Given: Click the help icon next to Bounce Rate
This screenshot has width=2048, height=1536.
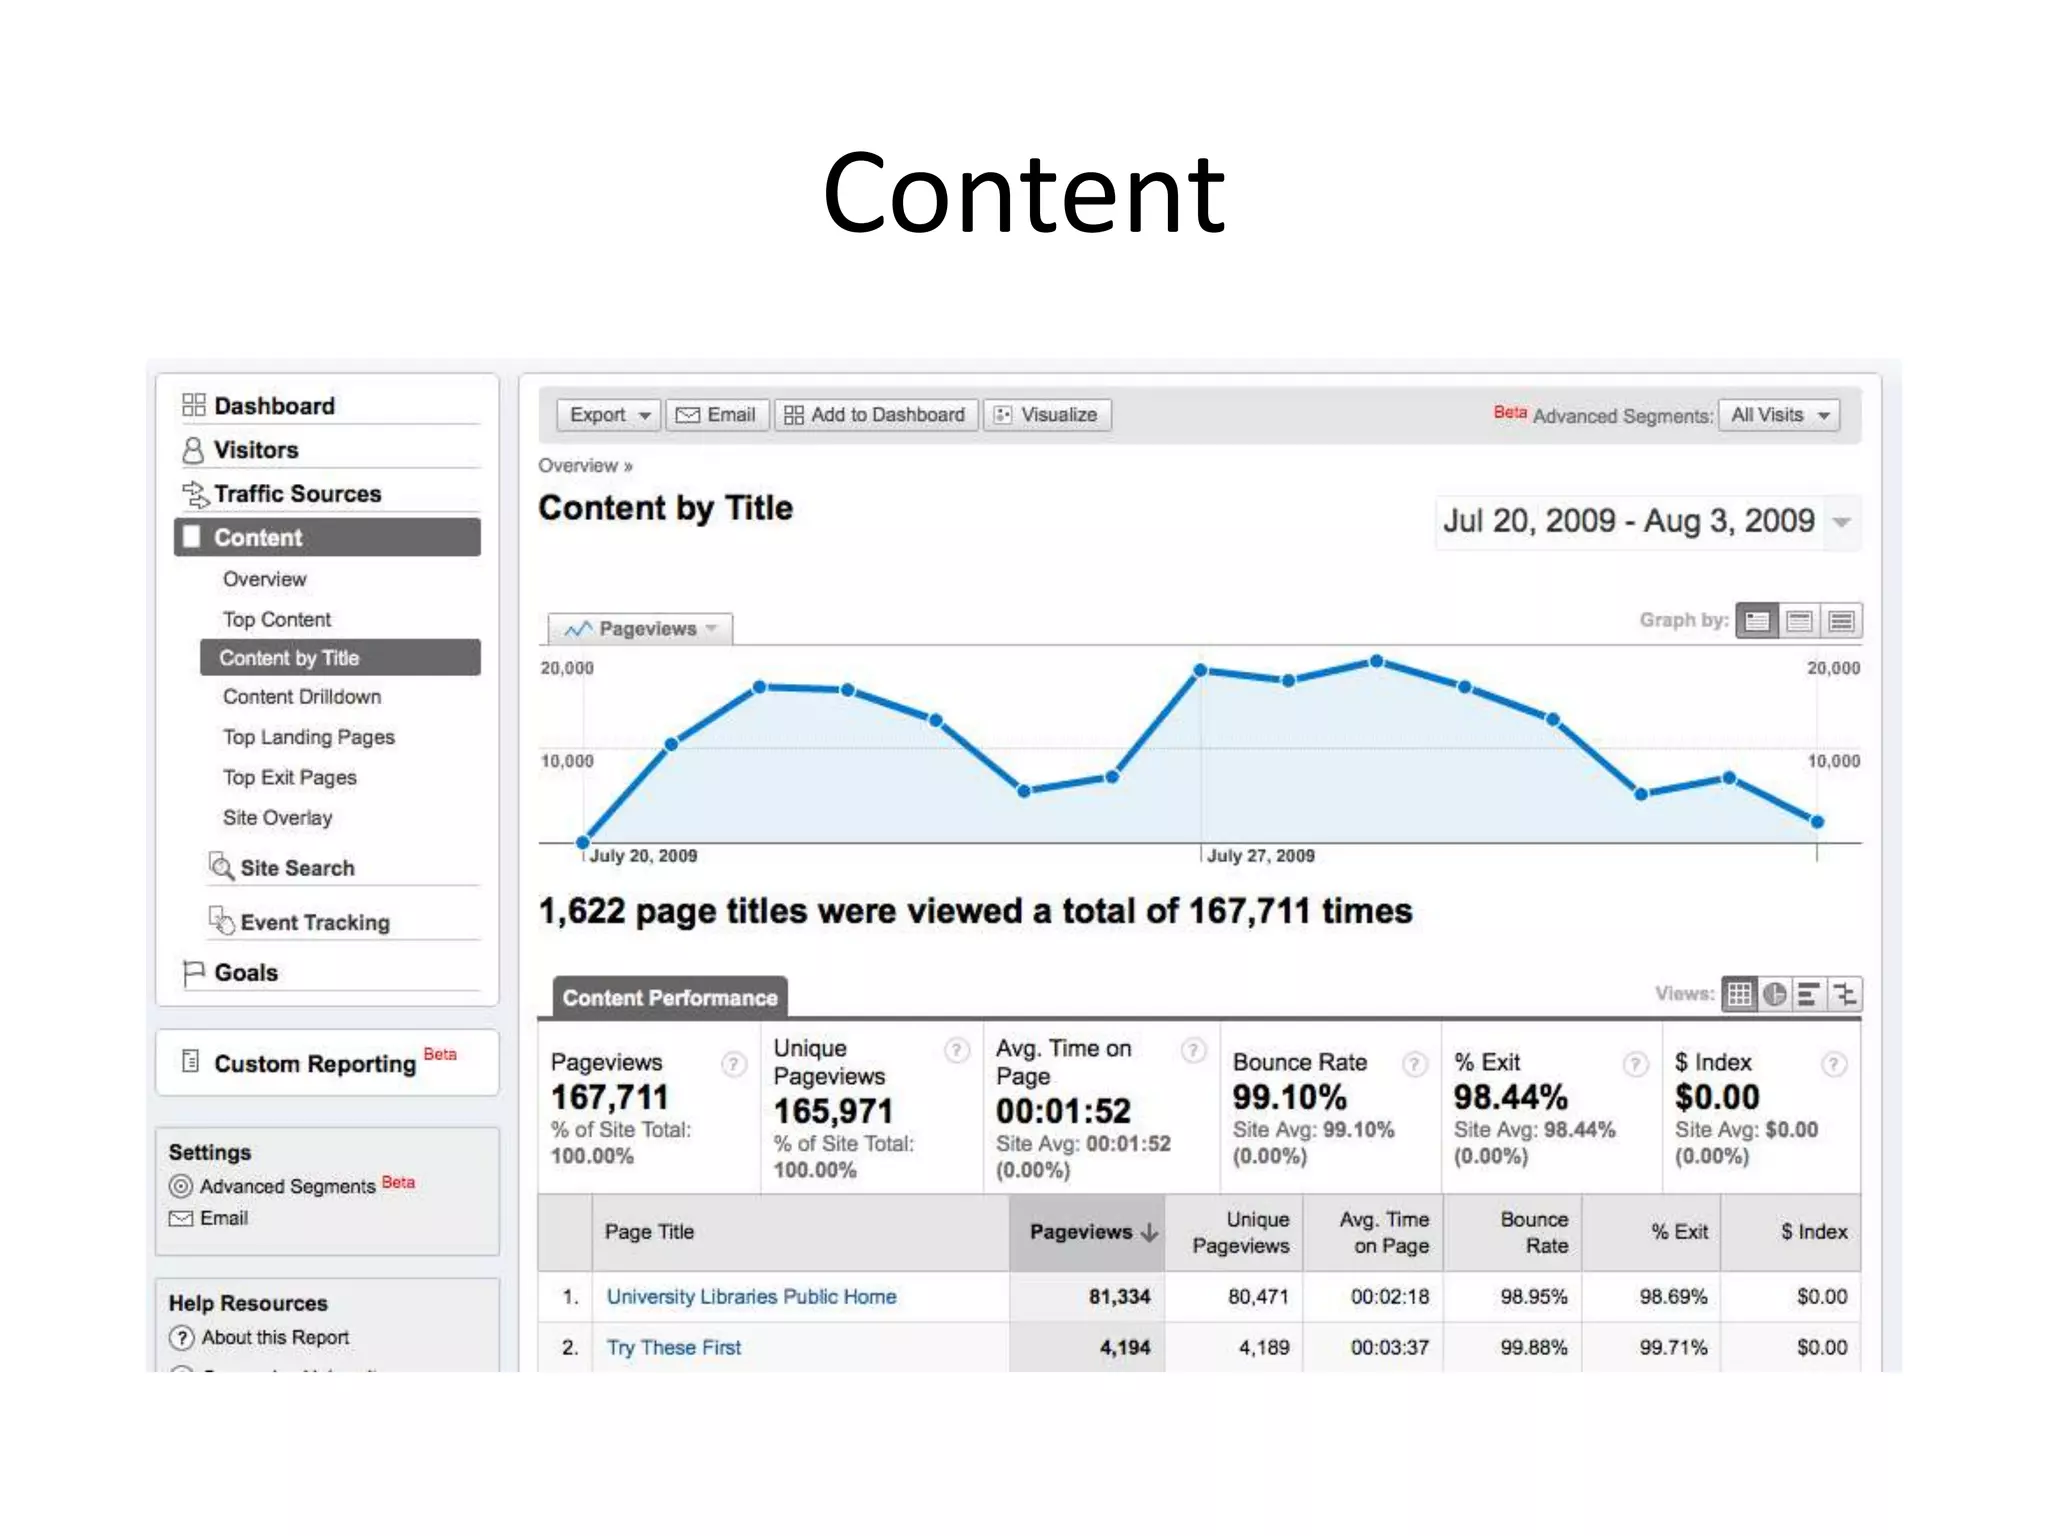Looking at the screenshot, I should click(1414, 1064).
